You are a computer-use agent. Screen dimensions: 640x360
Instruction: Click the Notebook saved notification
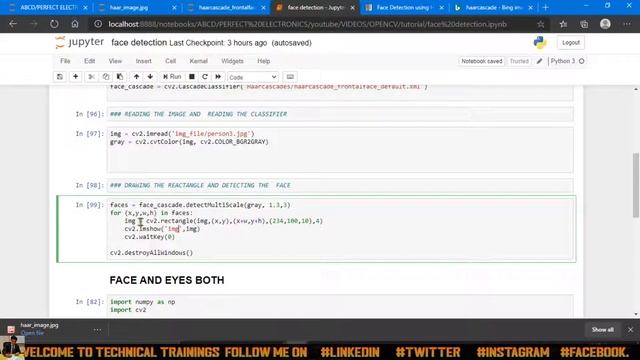pyautogui.click(x=482, y=61)
